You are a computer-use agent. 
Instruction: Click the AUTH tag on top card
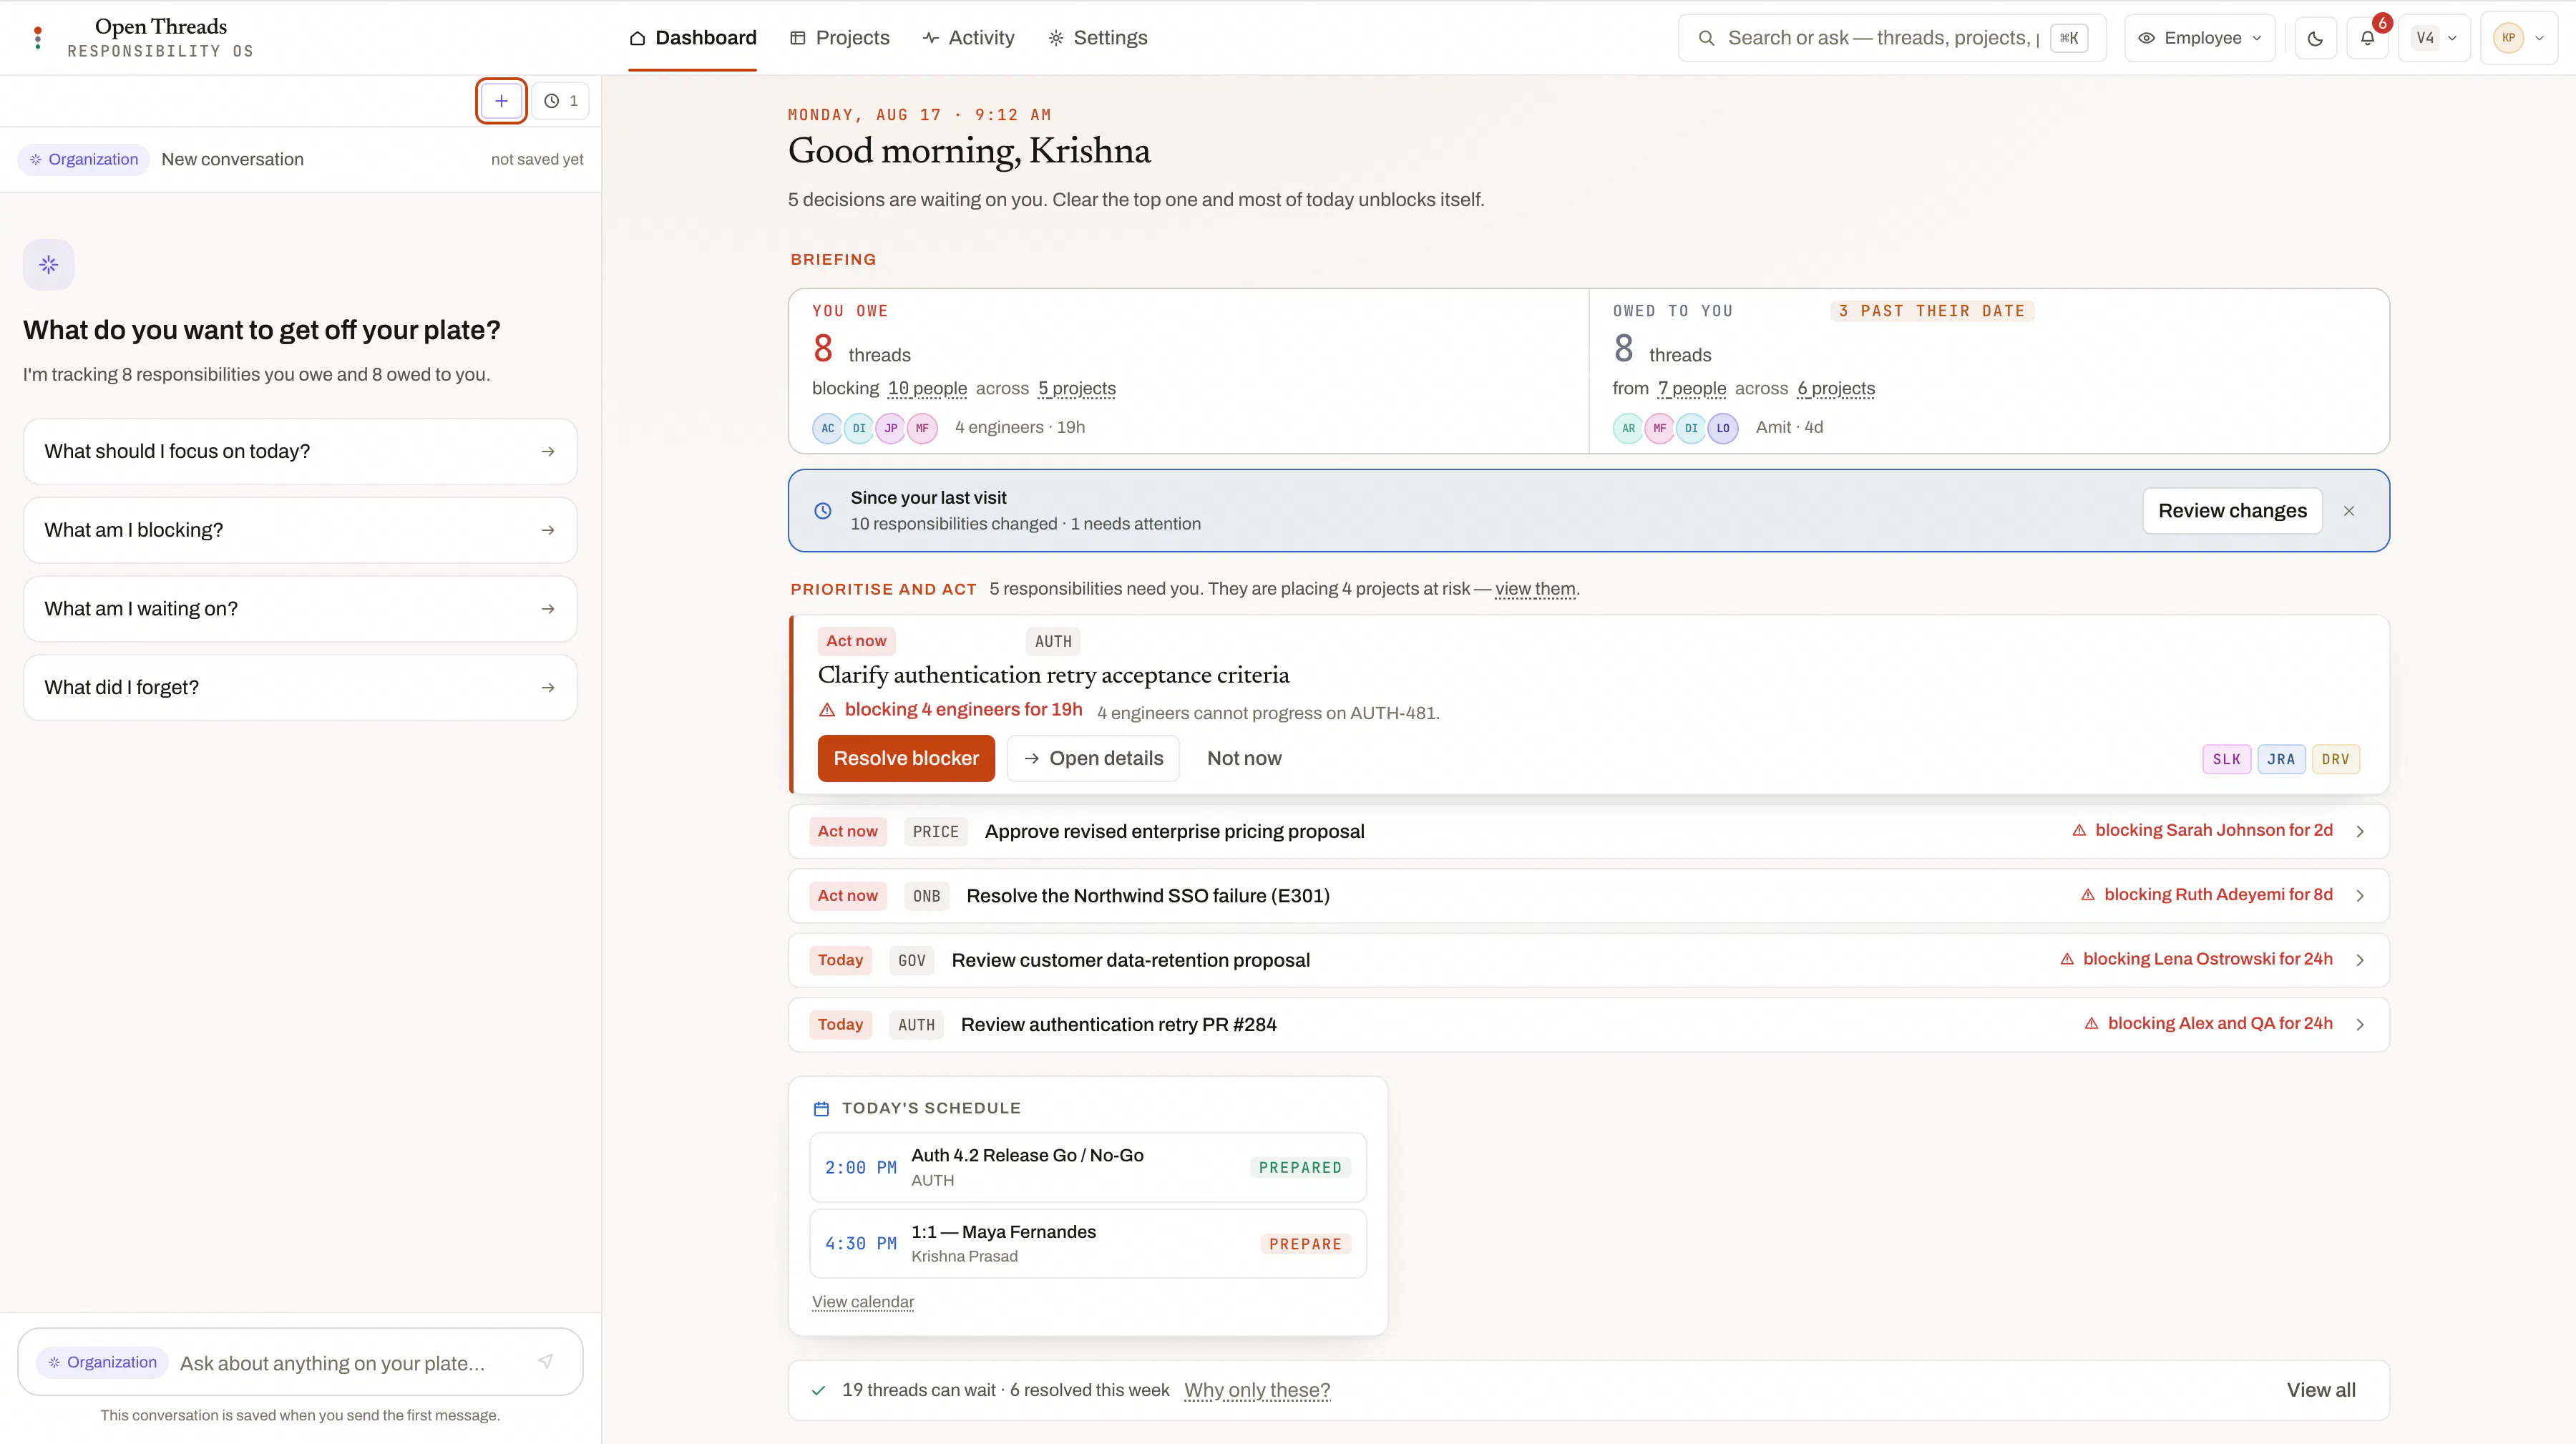click(1053, 642)
